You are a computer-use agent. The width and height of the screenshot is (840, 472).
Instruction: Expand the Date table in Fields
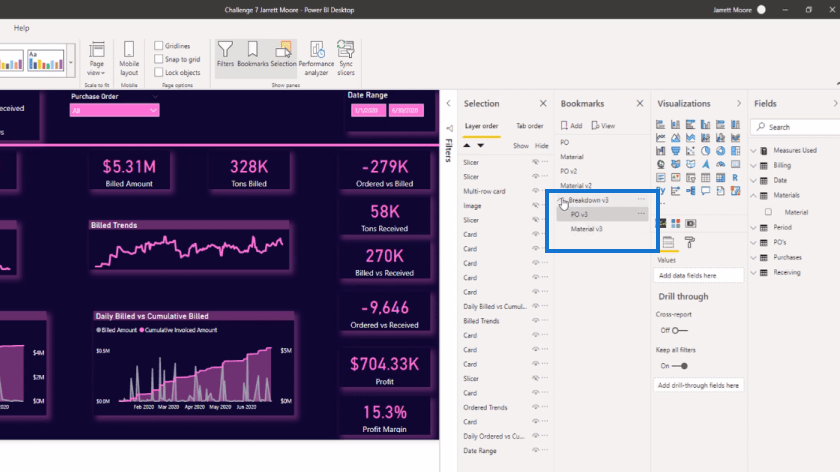pos(754,181)
